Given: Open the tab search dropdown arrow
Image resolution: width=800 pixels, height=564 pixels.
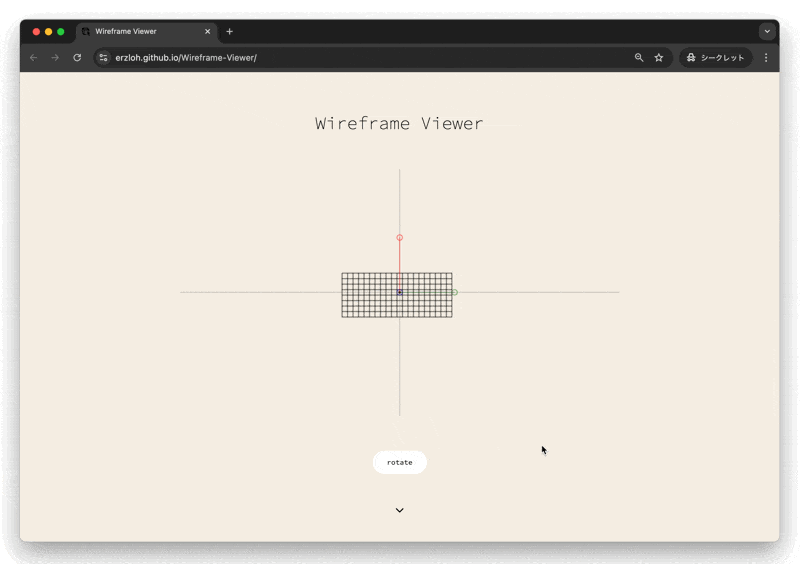Looking at the screenshot, I should click(x=767, y=31).
